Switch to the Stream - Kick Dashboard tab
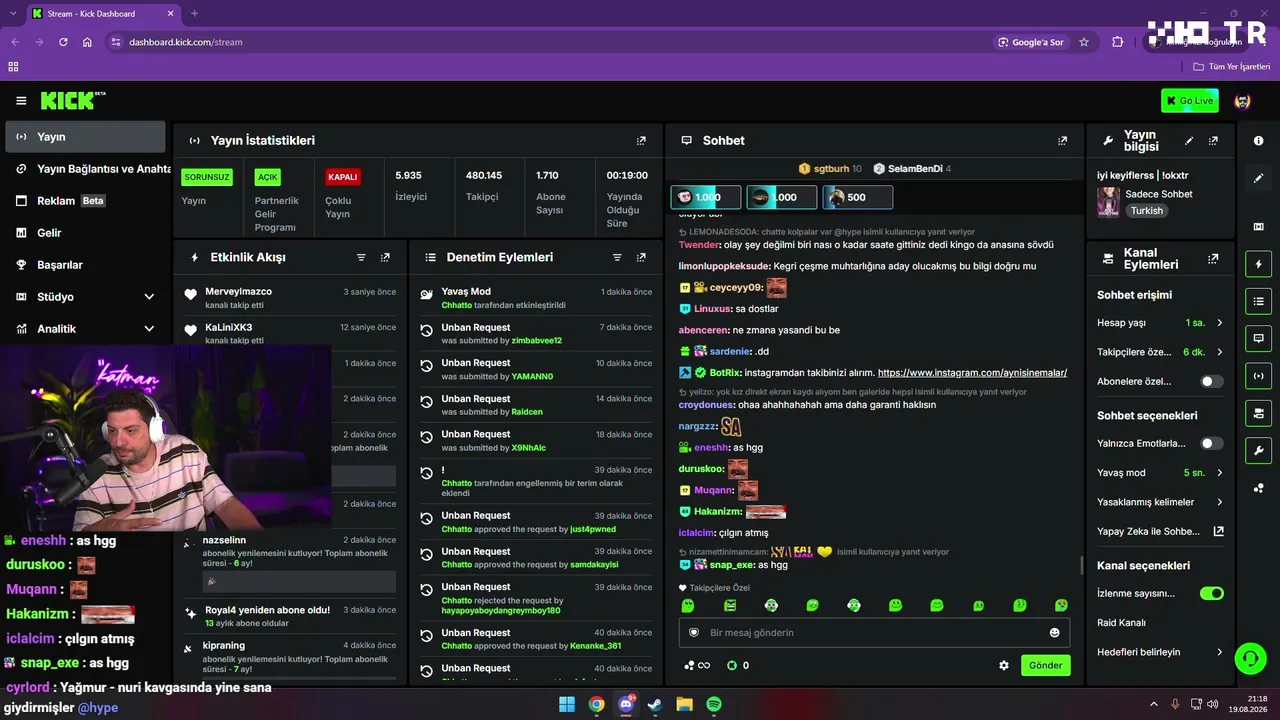1280x720 pixels. point(103,14)
